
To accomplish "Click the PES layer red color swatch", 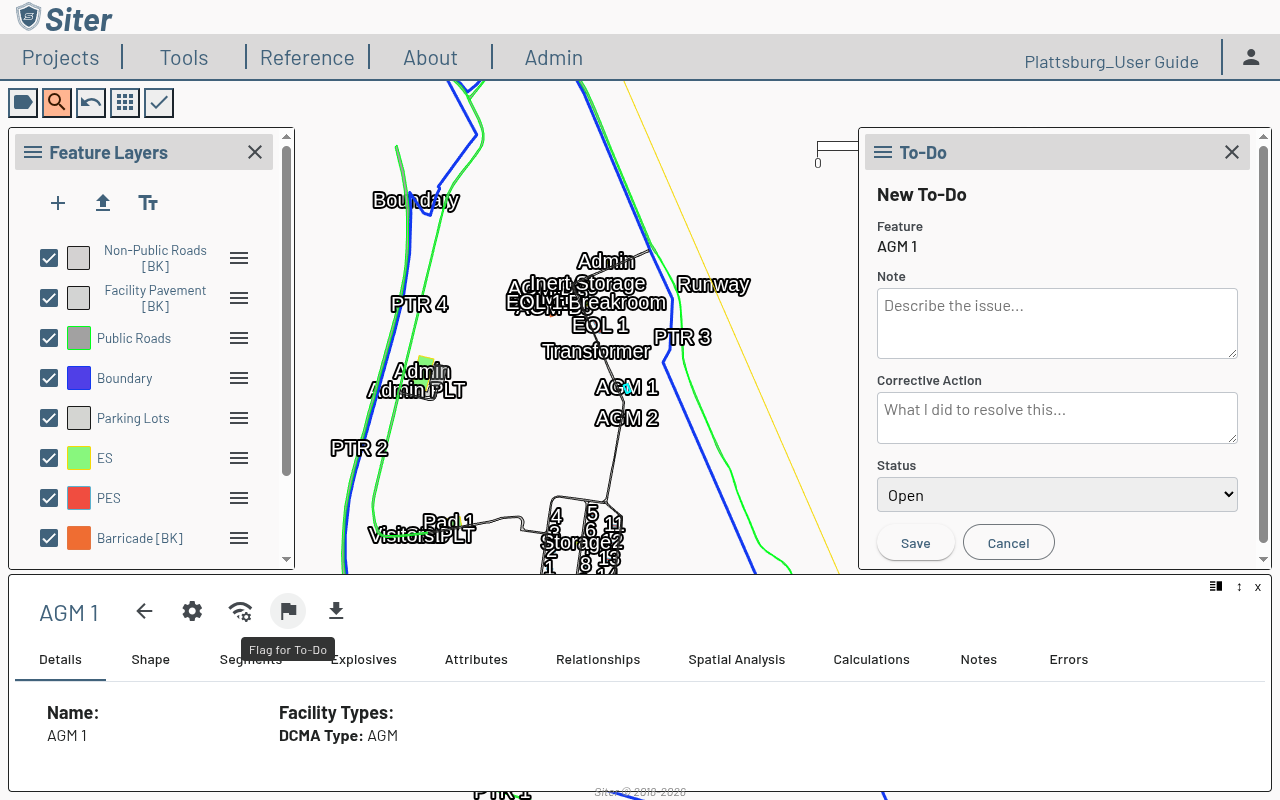I will click(x=79, y=498).
